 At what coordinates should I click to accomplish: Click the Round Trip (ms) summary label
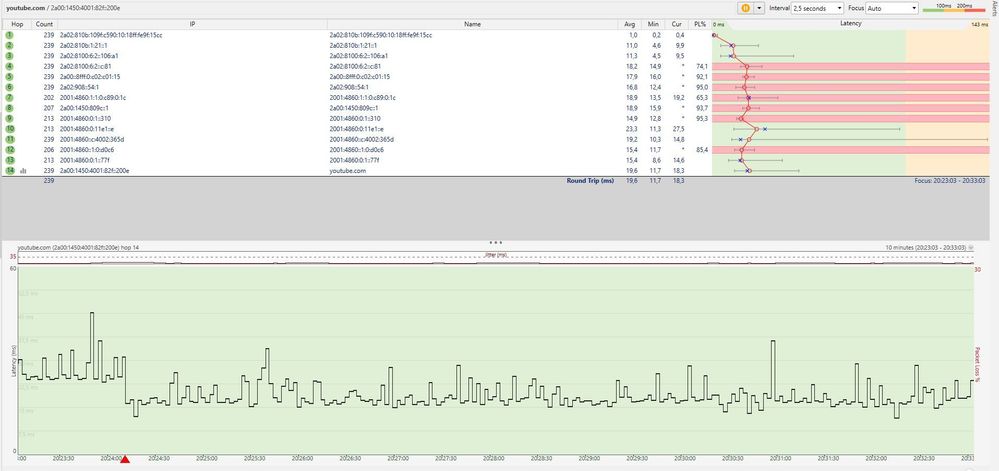click(590, 181)
